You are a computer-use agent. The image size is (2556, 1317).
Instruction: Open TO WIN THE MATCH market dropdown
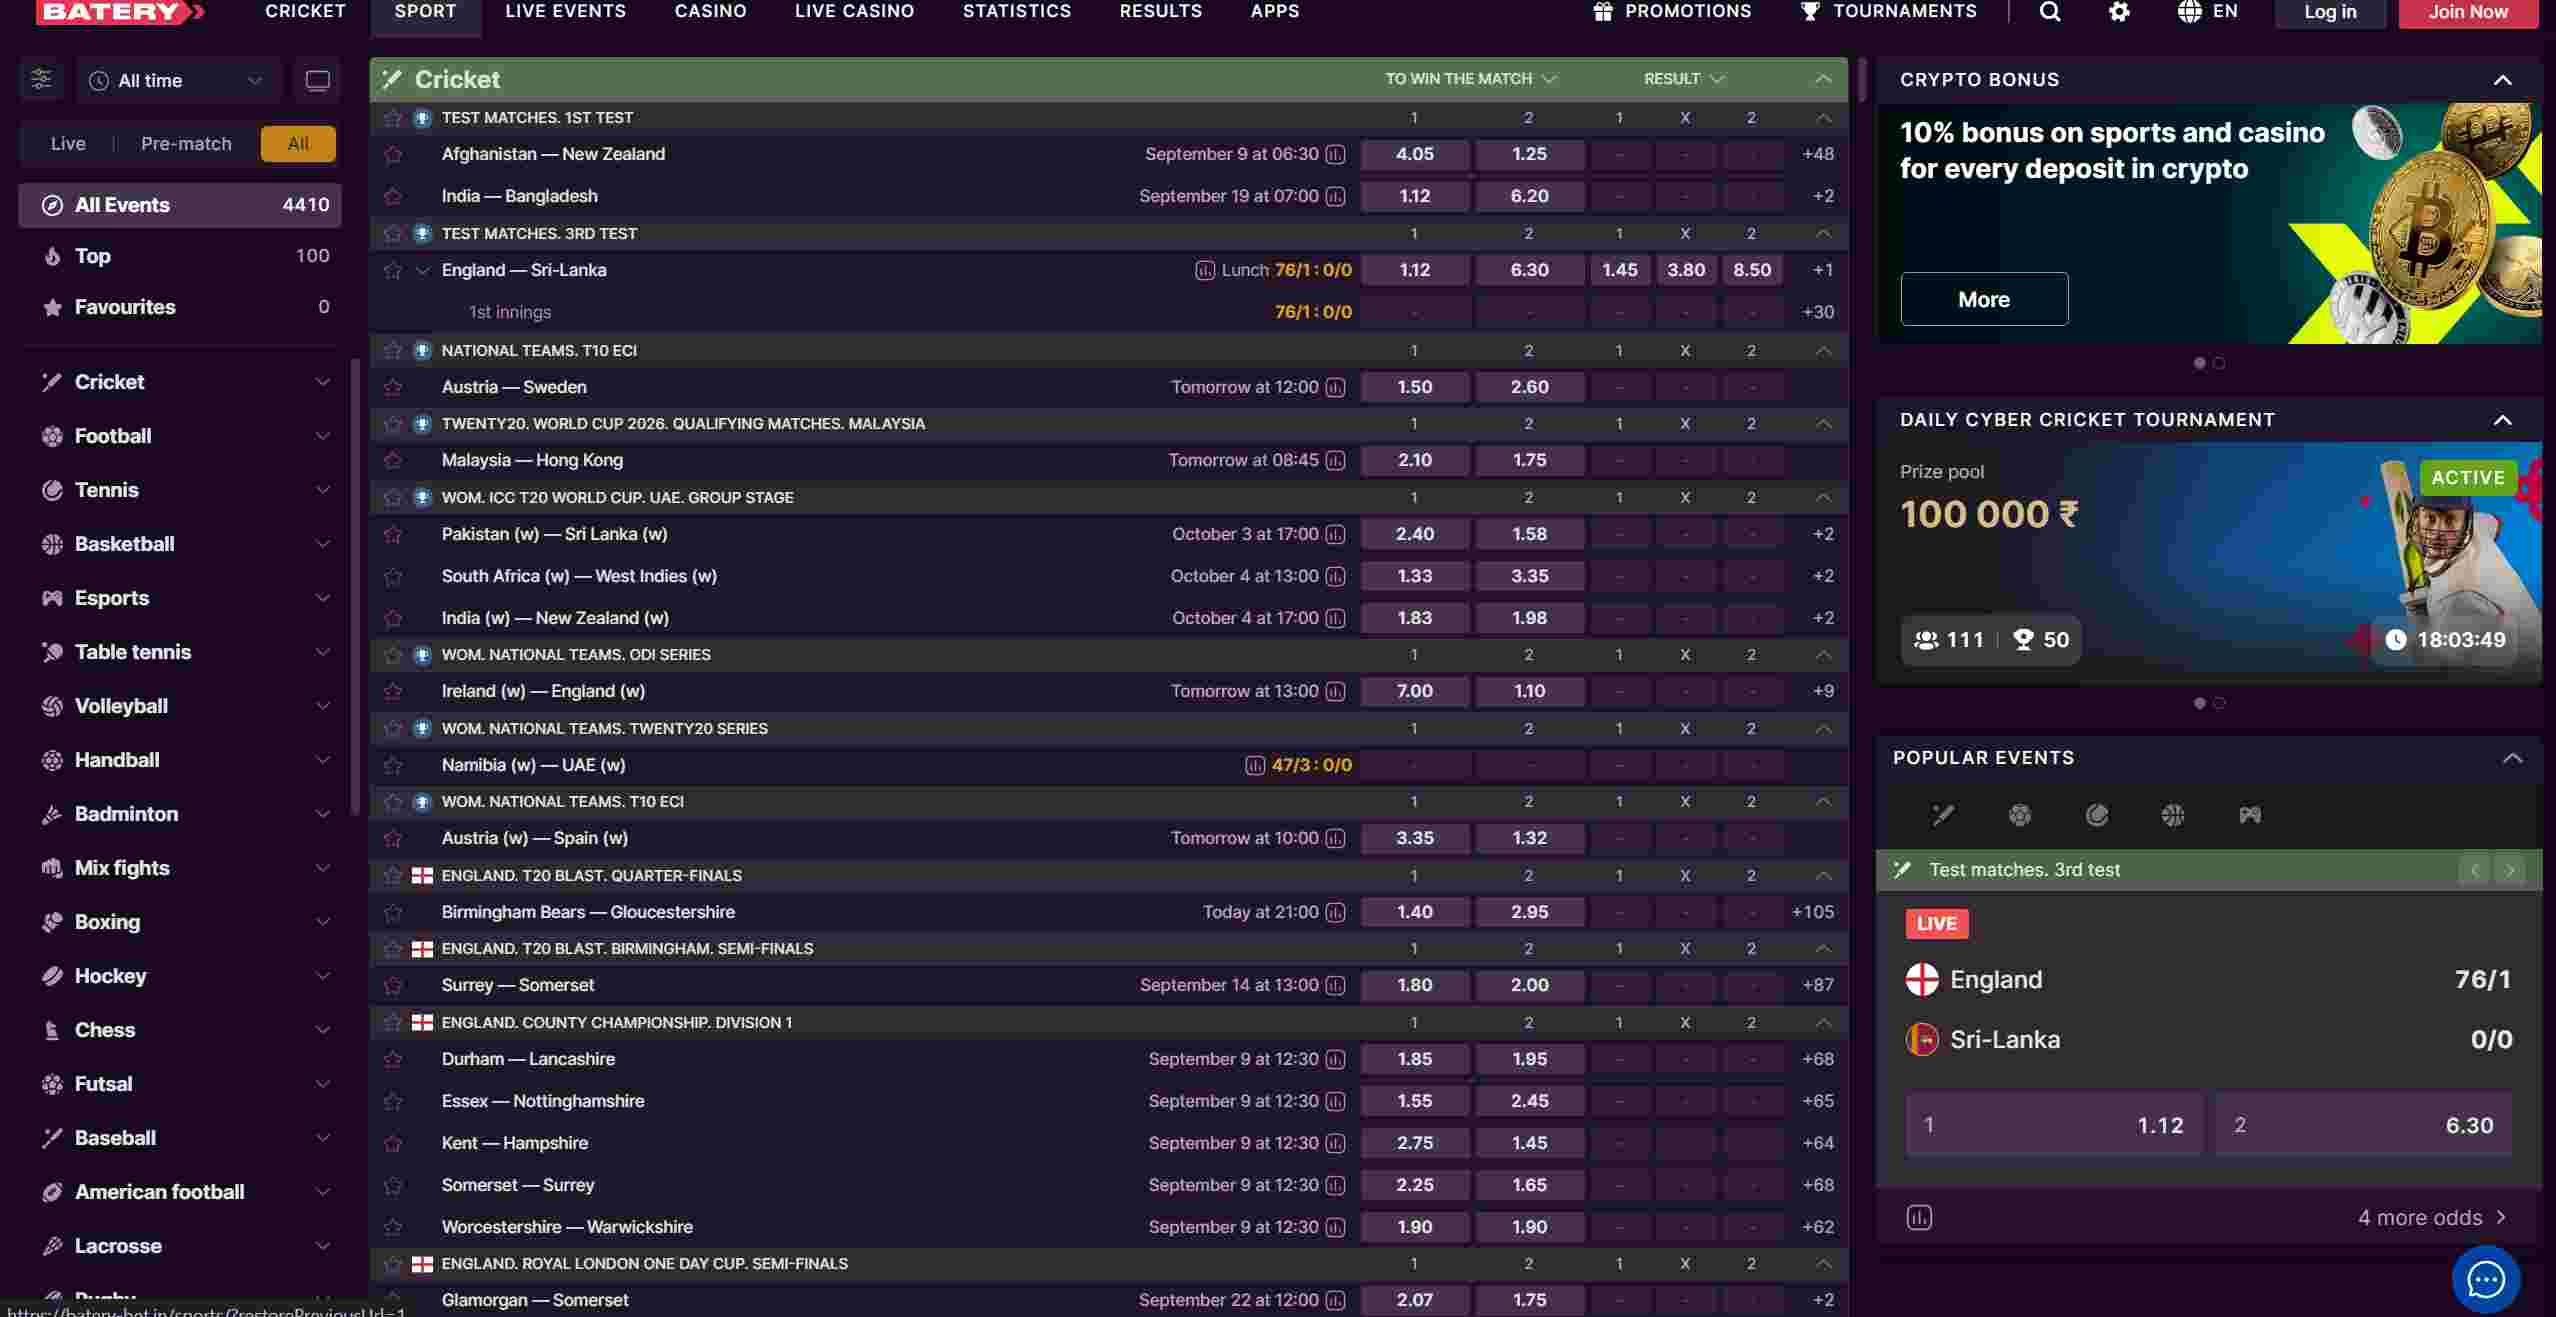pyautogui.click(x=1471, y=79)
